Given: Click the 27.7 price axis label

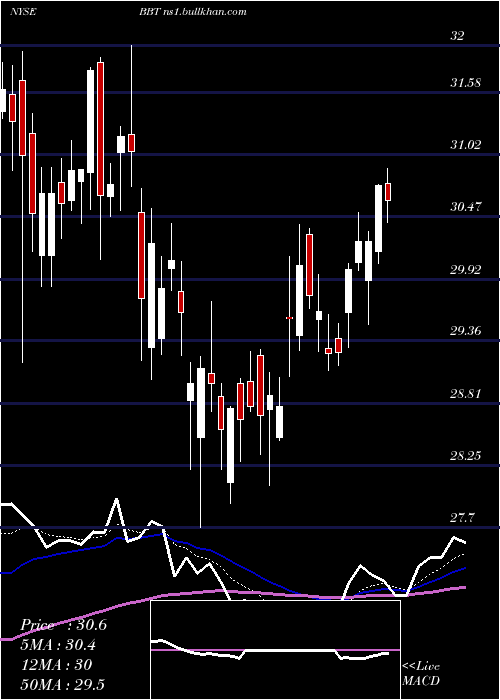Looking at the screenshot, I should point(462,518).
